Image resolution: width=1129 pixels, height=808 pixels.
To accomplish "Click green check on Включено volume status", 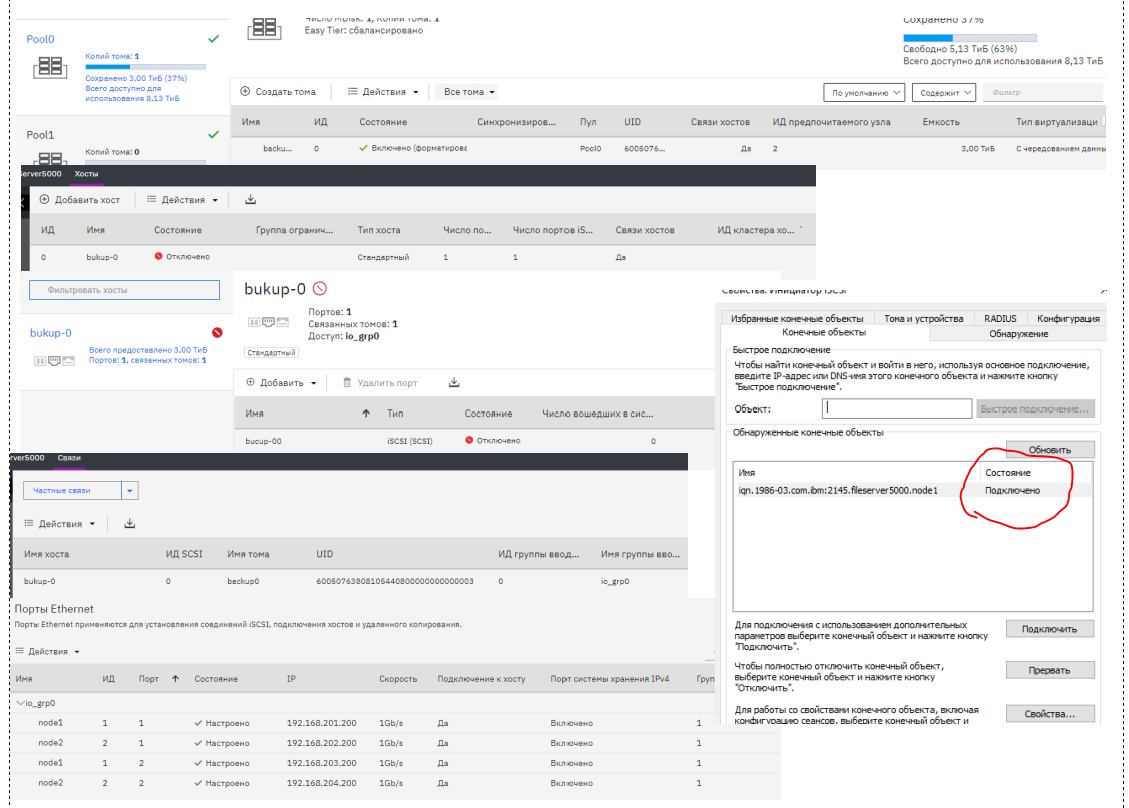I will coord(364,148).
